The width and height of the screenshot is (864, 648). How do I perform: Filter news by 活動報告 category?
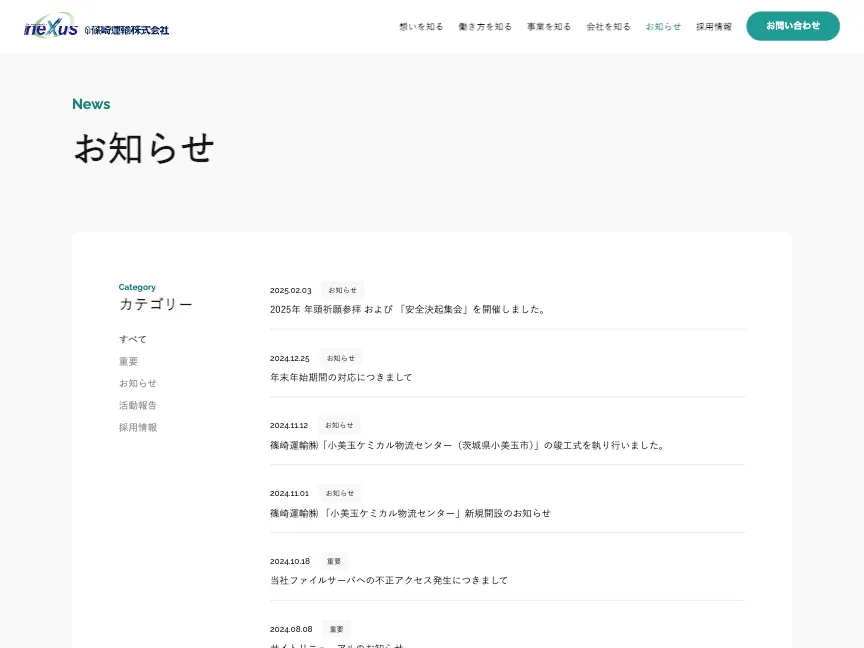138,405
